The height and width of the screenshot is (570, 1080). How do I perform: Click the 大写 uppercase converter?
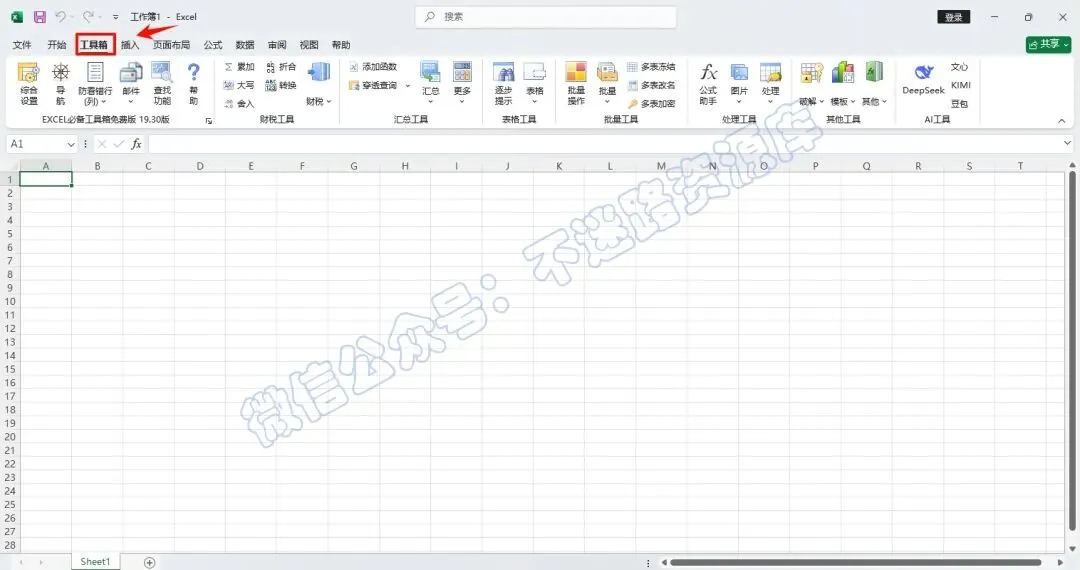click(x=239, y=85)
